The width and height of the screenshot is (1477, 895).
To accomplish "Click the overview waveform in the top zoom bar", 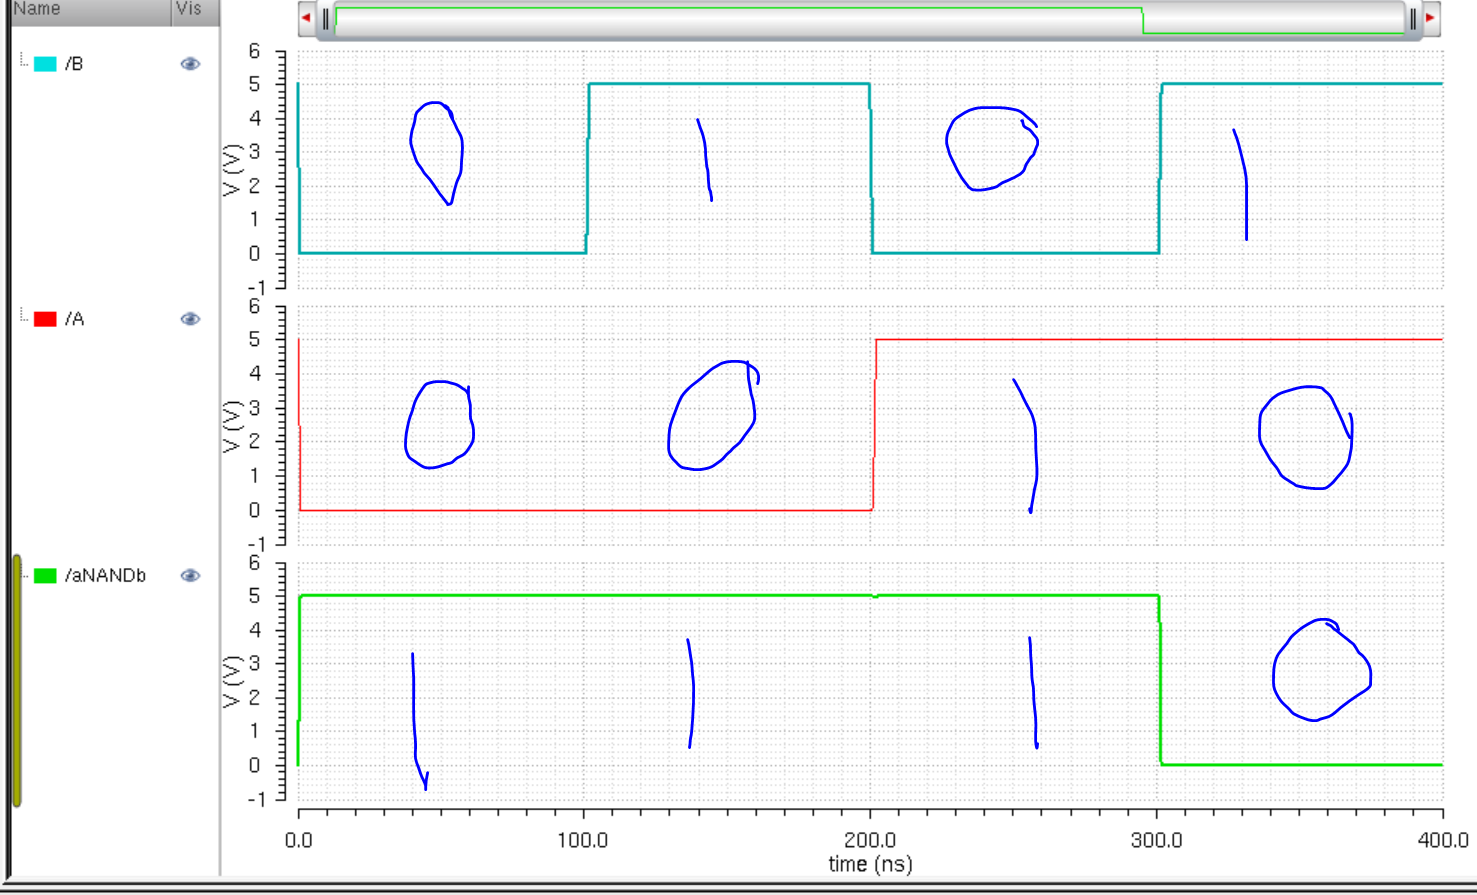I will [x=868, y=20].
